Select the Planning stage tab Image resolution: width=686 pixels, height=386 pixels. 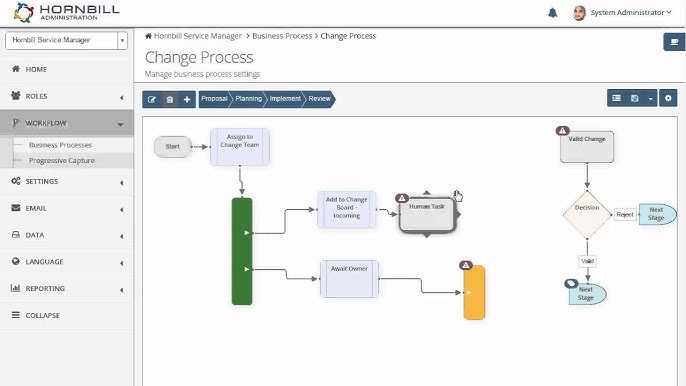click(248, 99)
